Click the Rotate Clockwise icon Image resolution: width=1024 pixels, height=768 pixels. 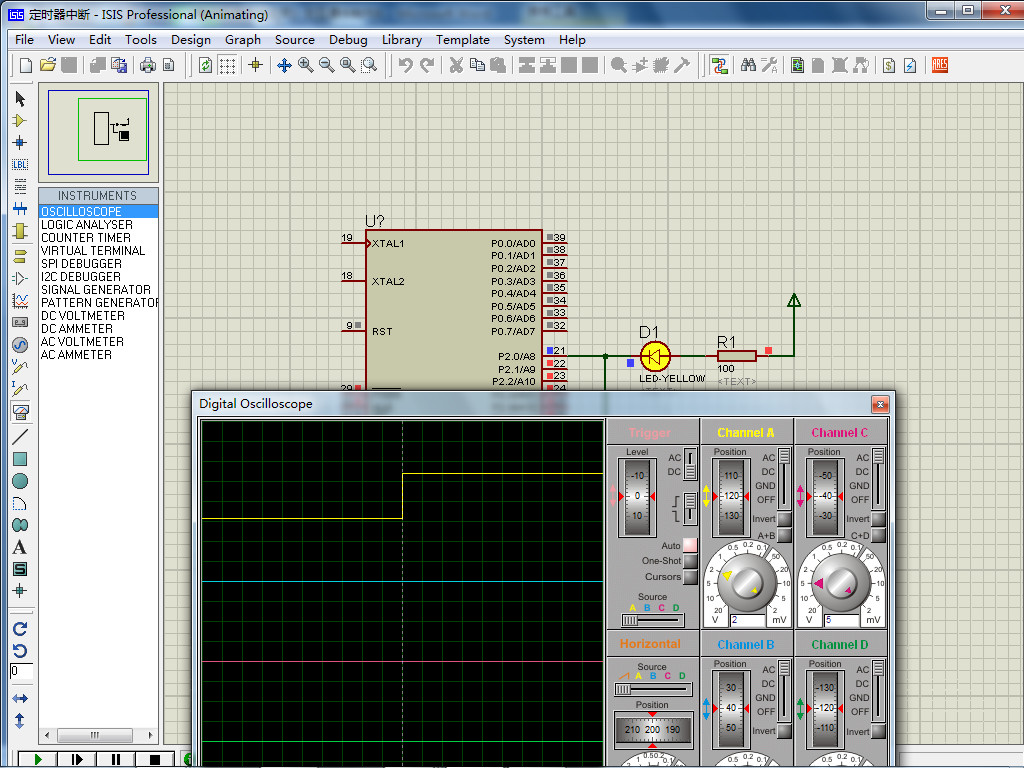(20, 629)
